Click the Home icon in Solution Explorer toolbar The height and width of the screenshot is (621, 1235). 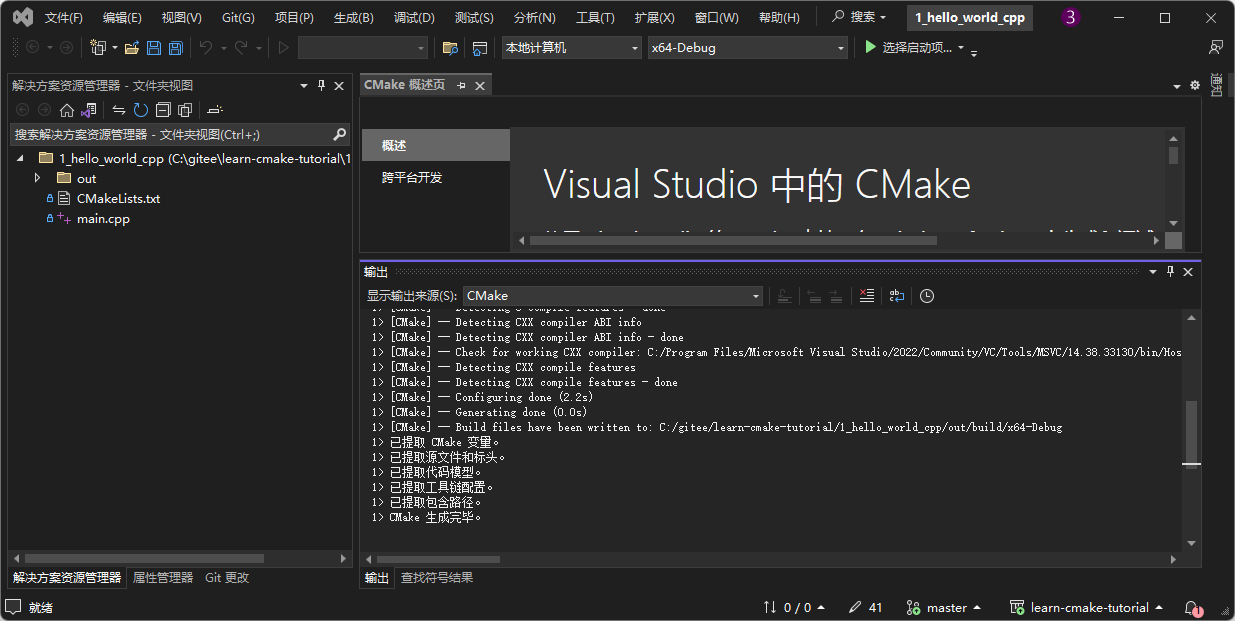click(x=67, y=109)
